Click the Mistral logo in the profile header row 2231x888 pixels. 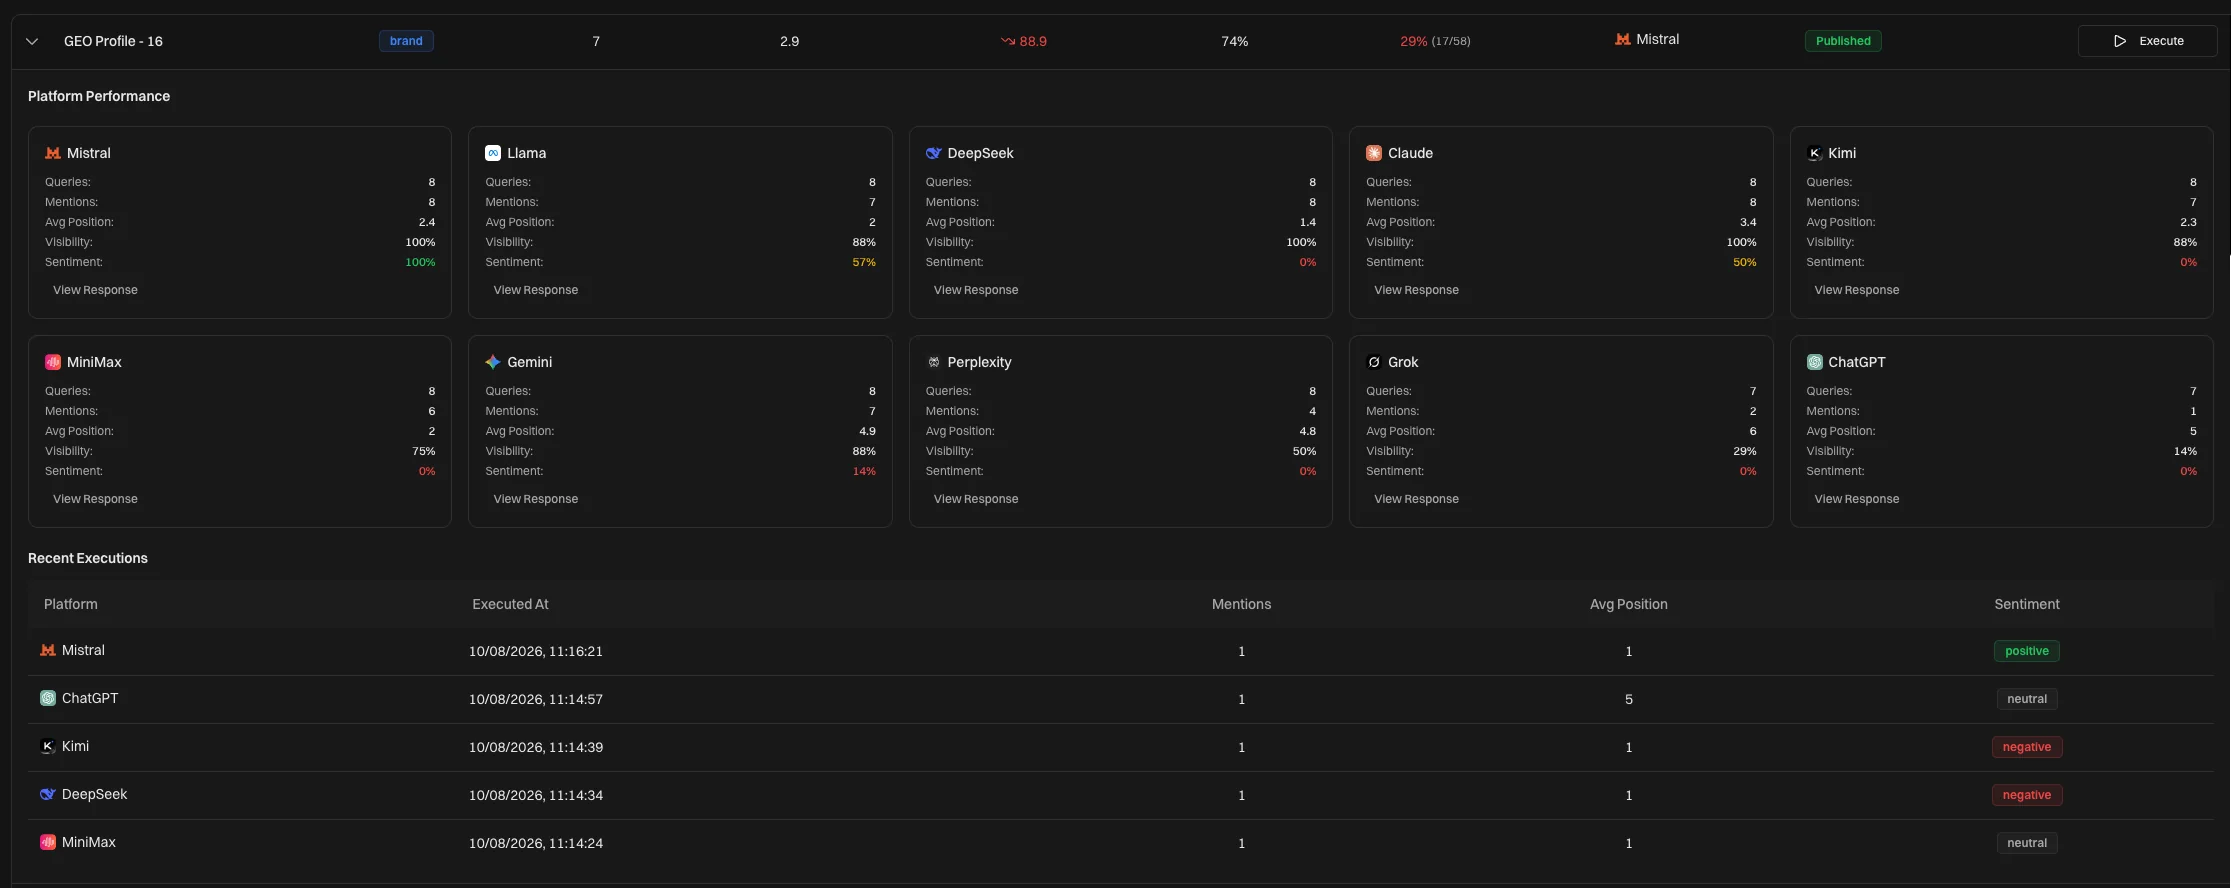(1622, 39)
